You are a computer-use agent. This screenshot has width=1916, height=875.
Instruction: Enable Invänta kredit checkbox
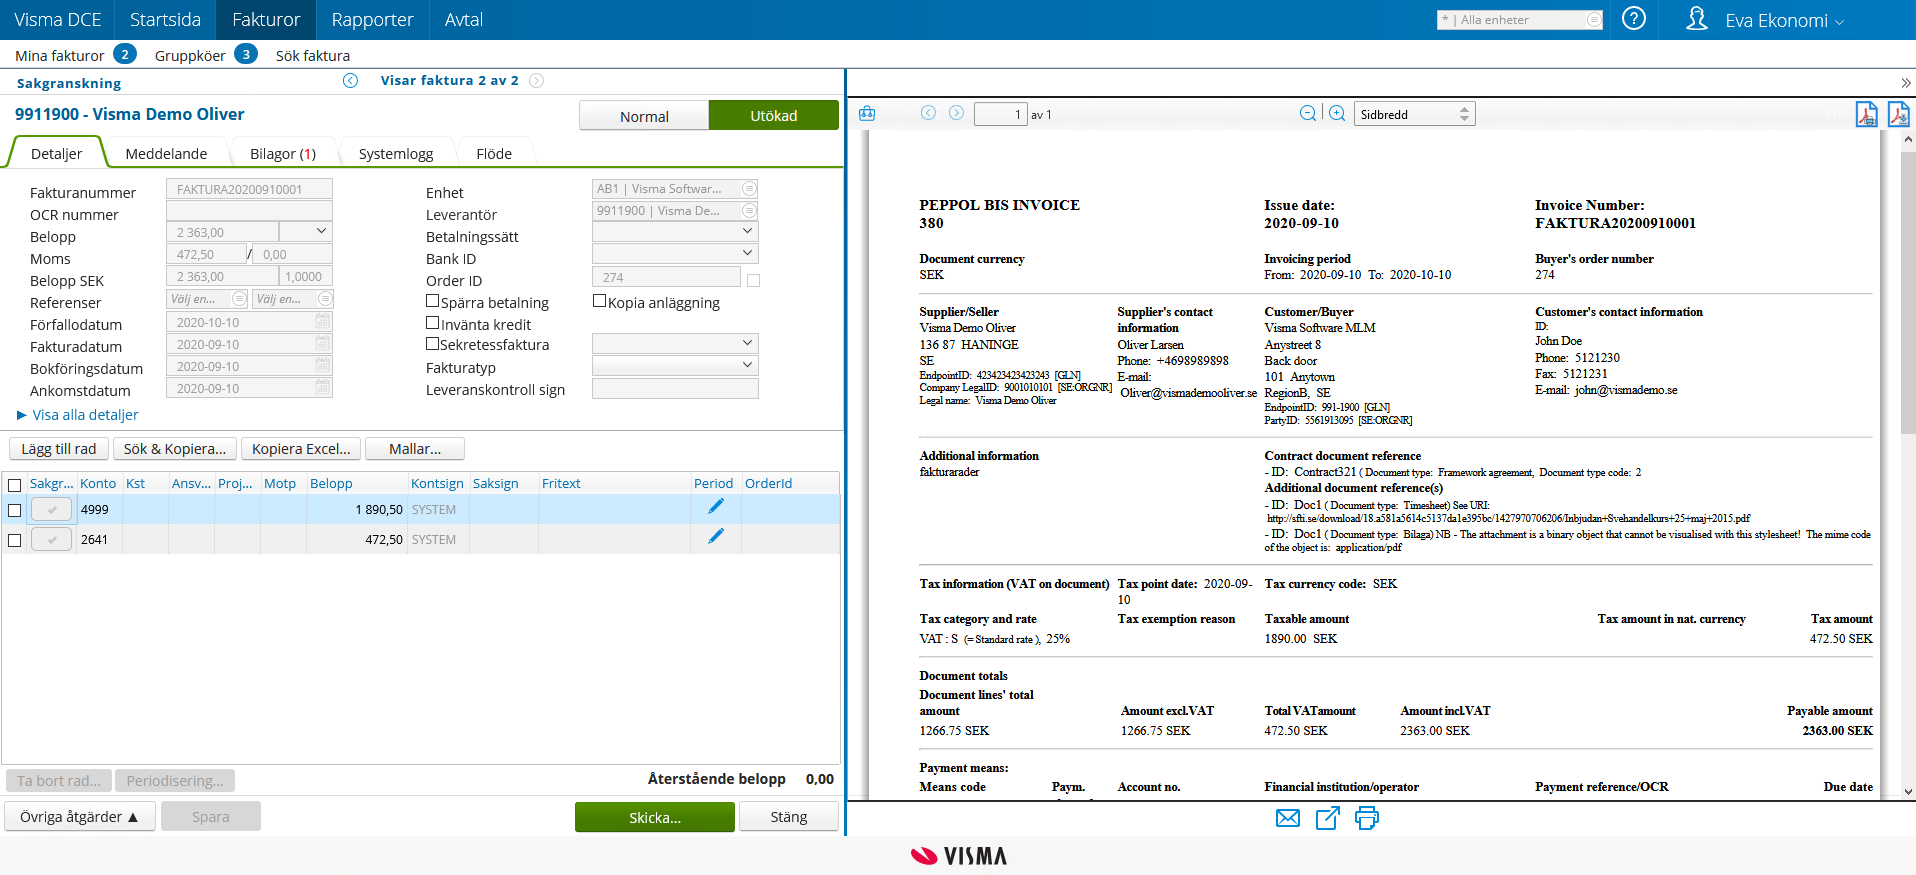[x=433, y=322]
